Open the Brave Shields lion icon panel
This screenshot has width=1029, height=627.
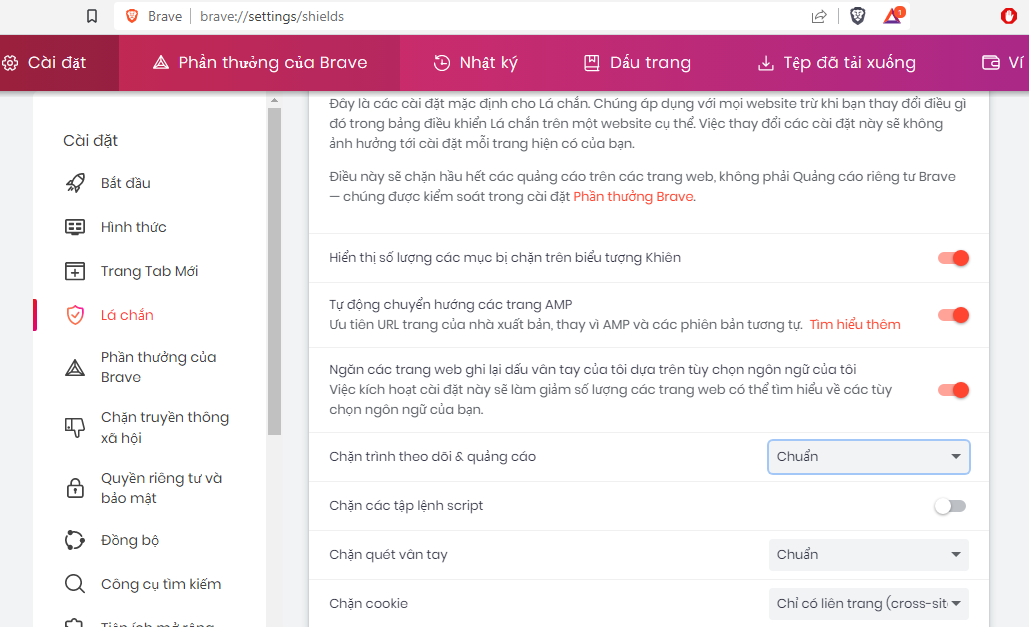pyautogui.click(x=857, y=16)
